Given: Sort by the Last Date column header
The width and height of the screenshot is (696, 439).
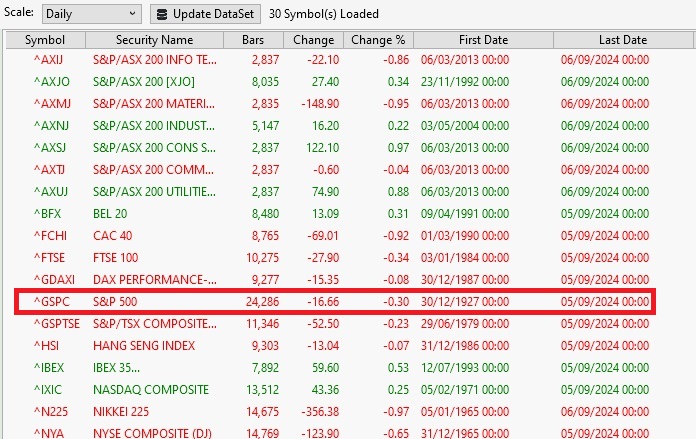Looking at the screenshot, I should click(x=623, y=40).
